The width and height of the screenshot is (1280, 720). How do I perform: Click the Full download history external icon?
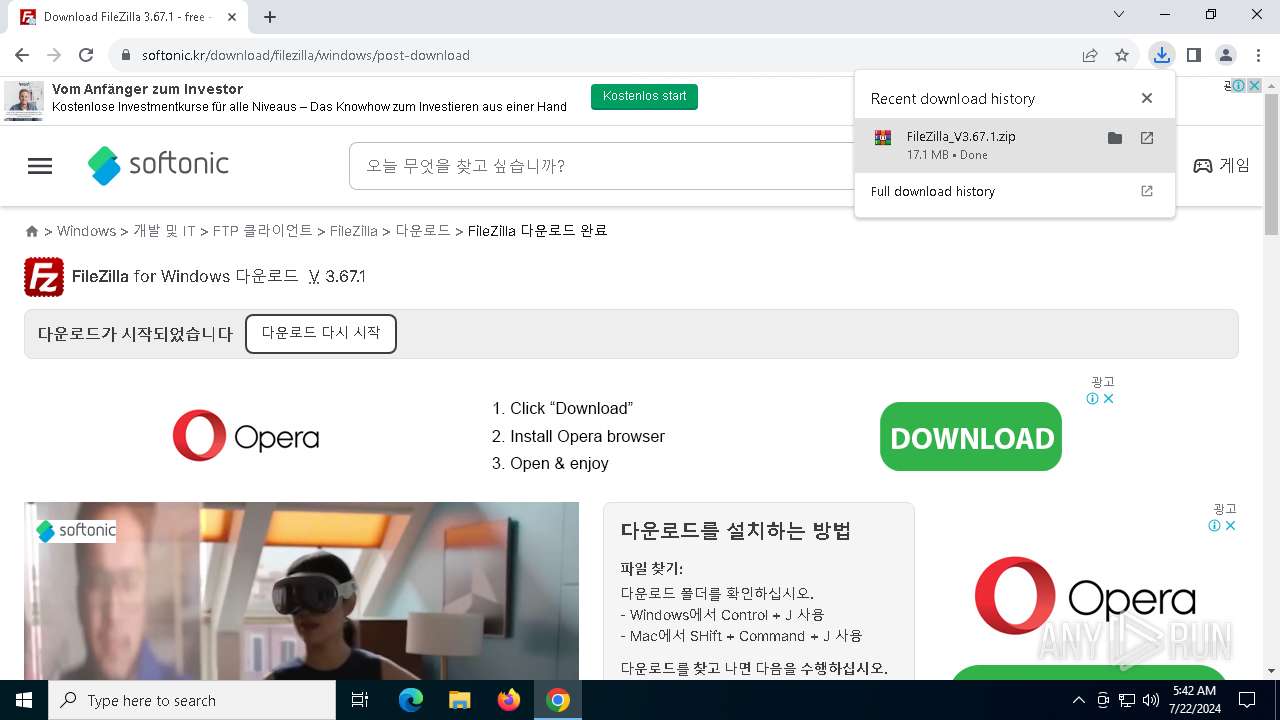click(1147, 191)
